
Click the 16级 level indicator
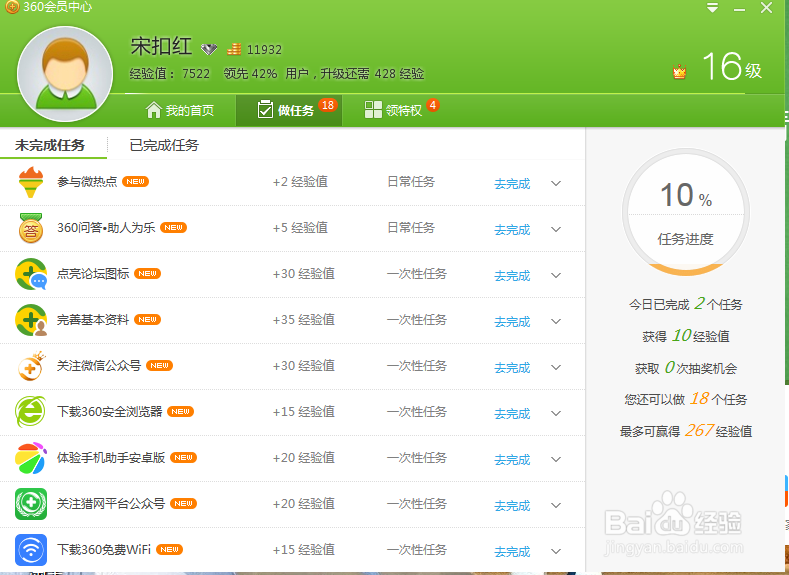point(732,67)
